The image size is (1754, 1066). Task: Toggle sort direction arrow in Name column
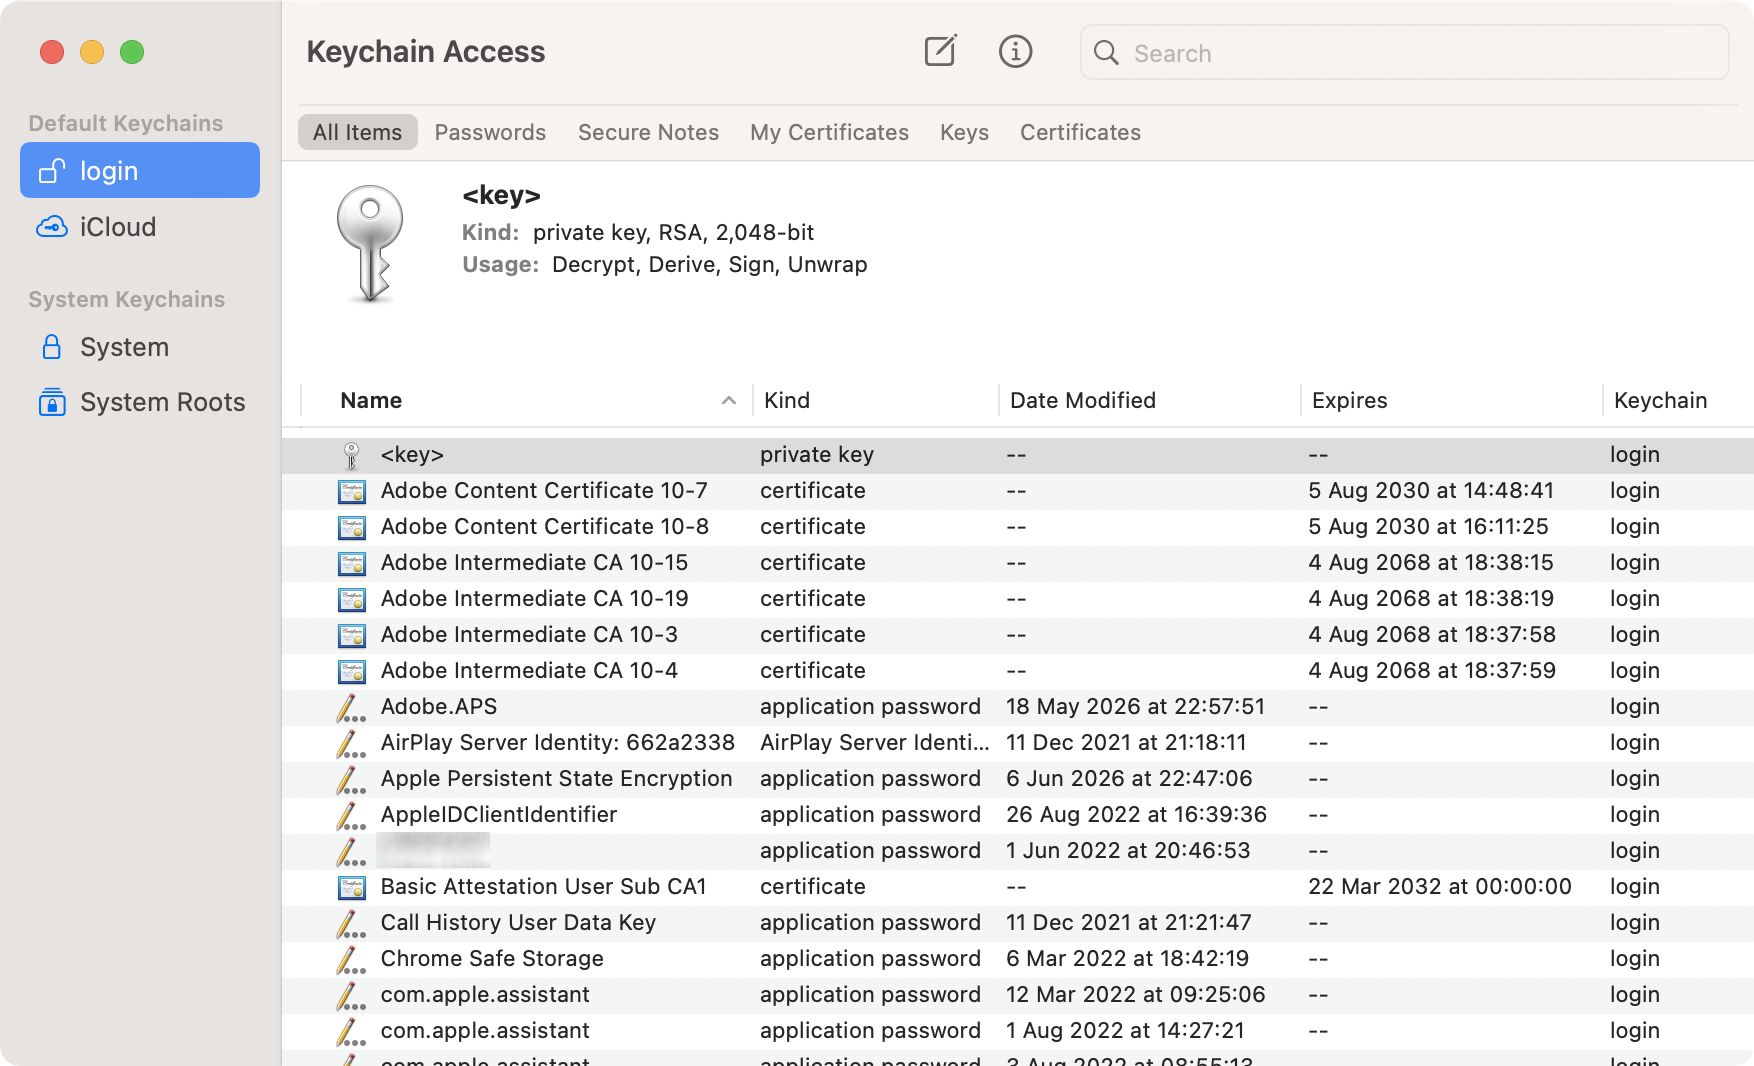click(x=729, y=400)
